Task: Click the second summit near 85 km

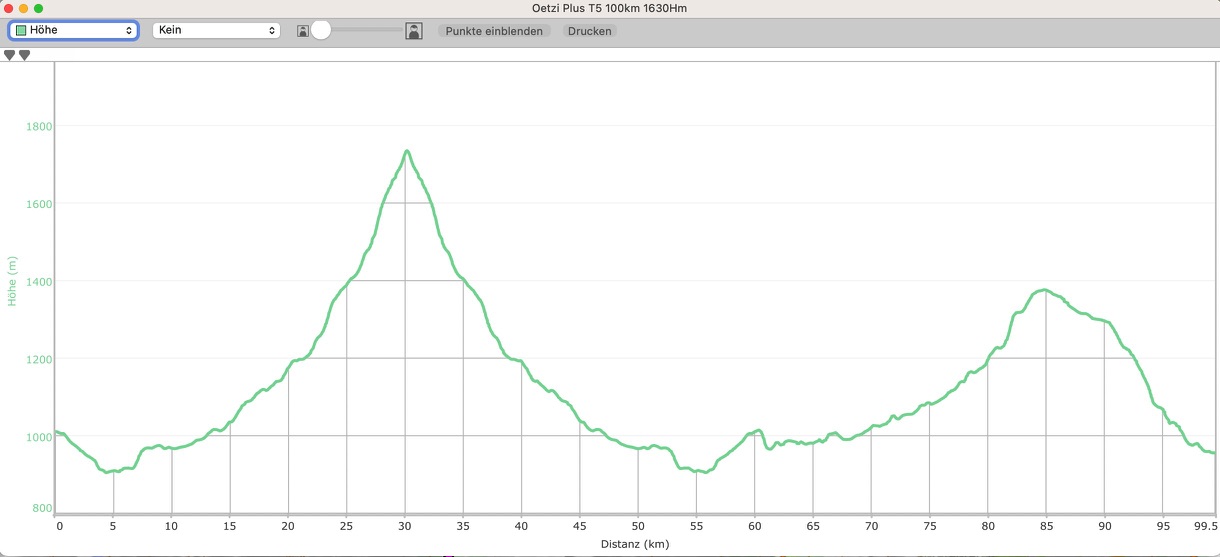Action: tap(1044, 290)
